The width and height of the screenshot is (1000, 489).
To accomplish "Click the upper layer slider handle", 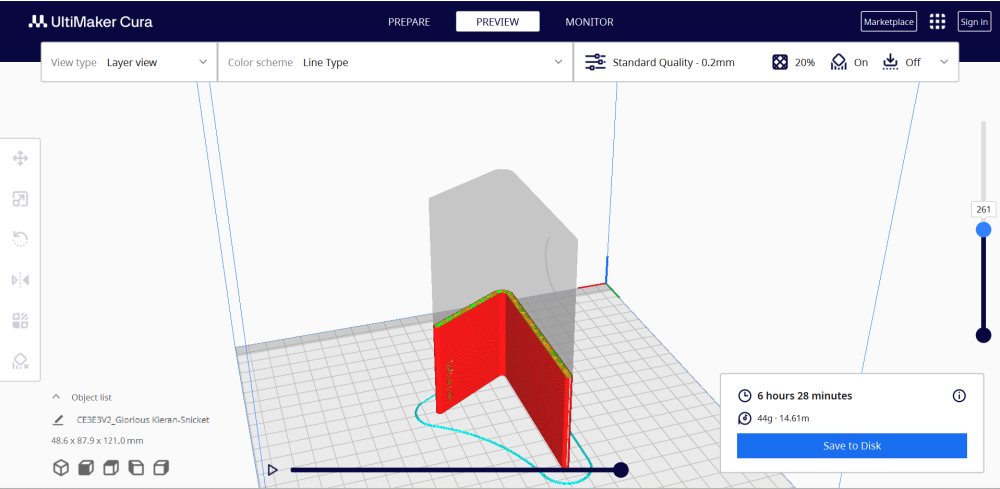I will click(983, 229).
